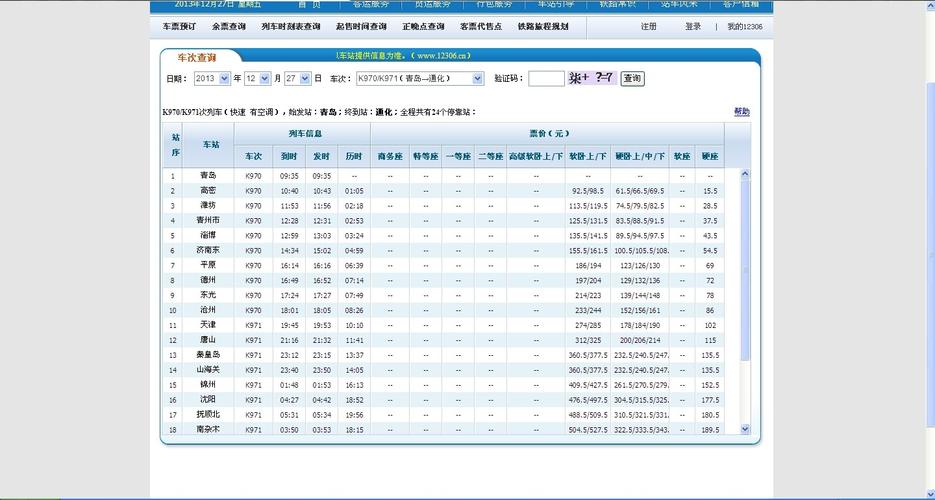The height and width of the screenshot is (500, 935).
Task: Click the 硬座 column header
Action: (710, 157)
